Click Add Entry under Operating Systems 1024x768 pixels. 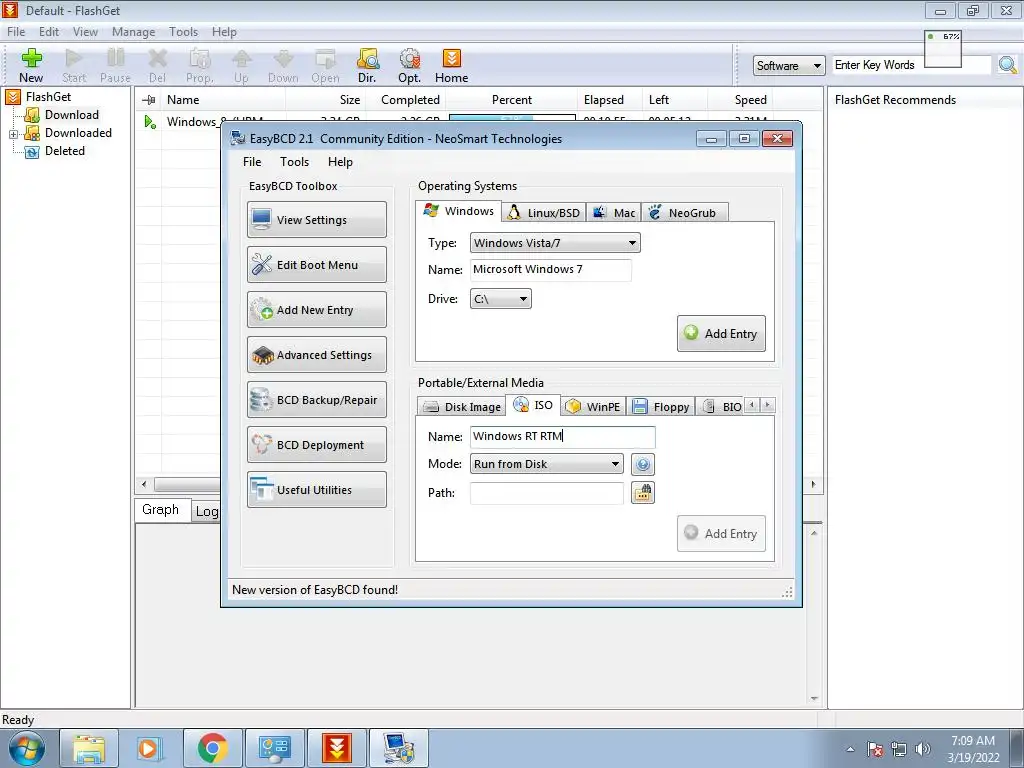coord(721,334)
